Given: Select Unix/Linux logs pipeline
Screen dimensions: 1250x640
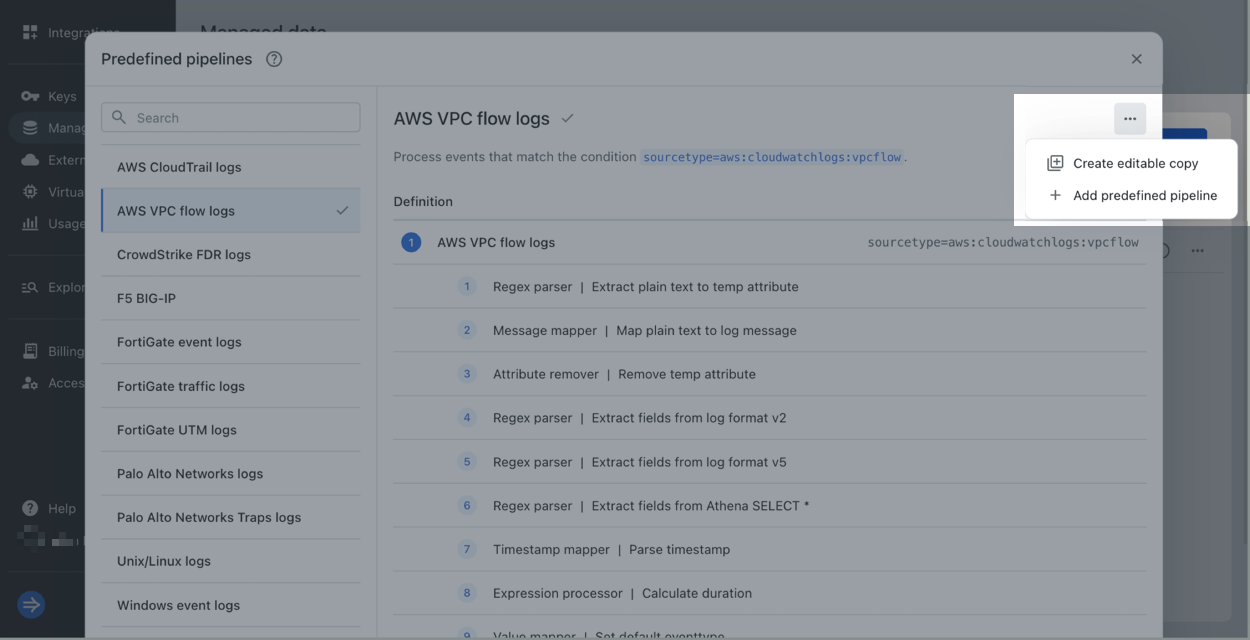Looking at the screenshot, I should tap(231, 561).
